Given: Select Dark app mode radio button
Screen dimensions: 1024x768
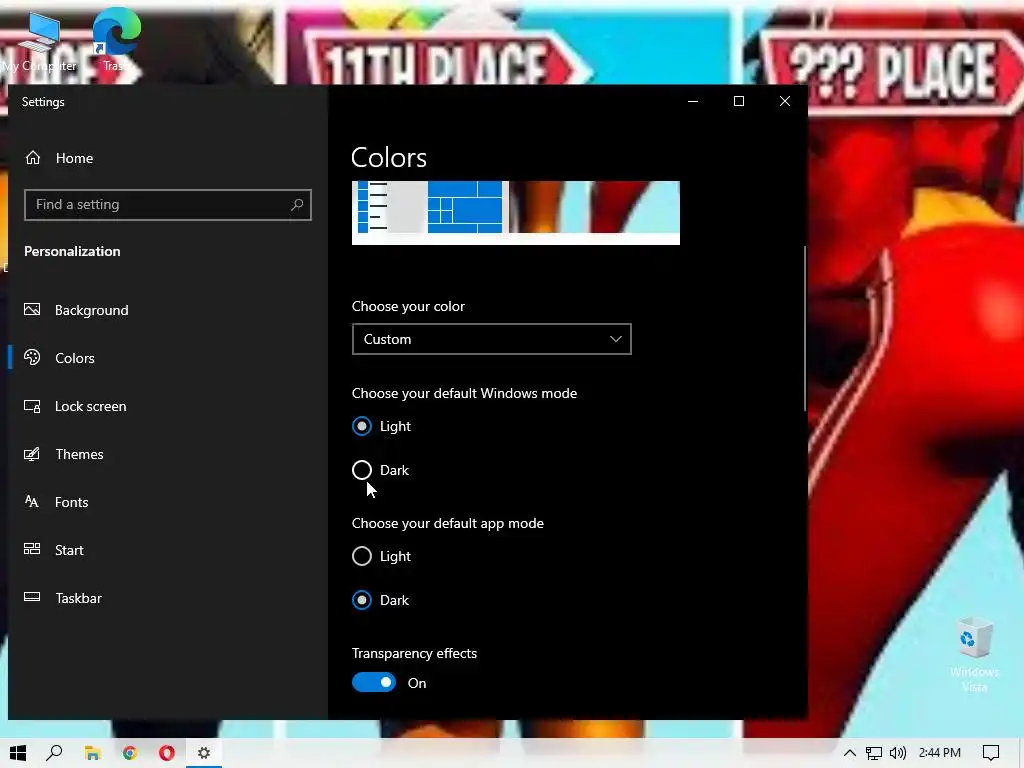Looking at the screenshot, I should (362, 600).
